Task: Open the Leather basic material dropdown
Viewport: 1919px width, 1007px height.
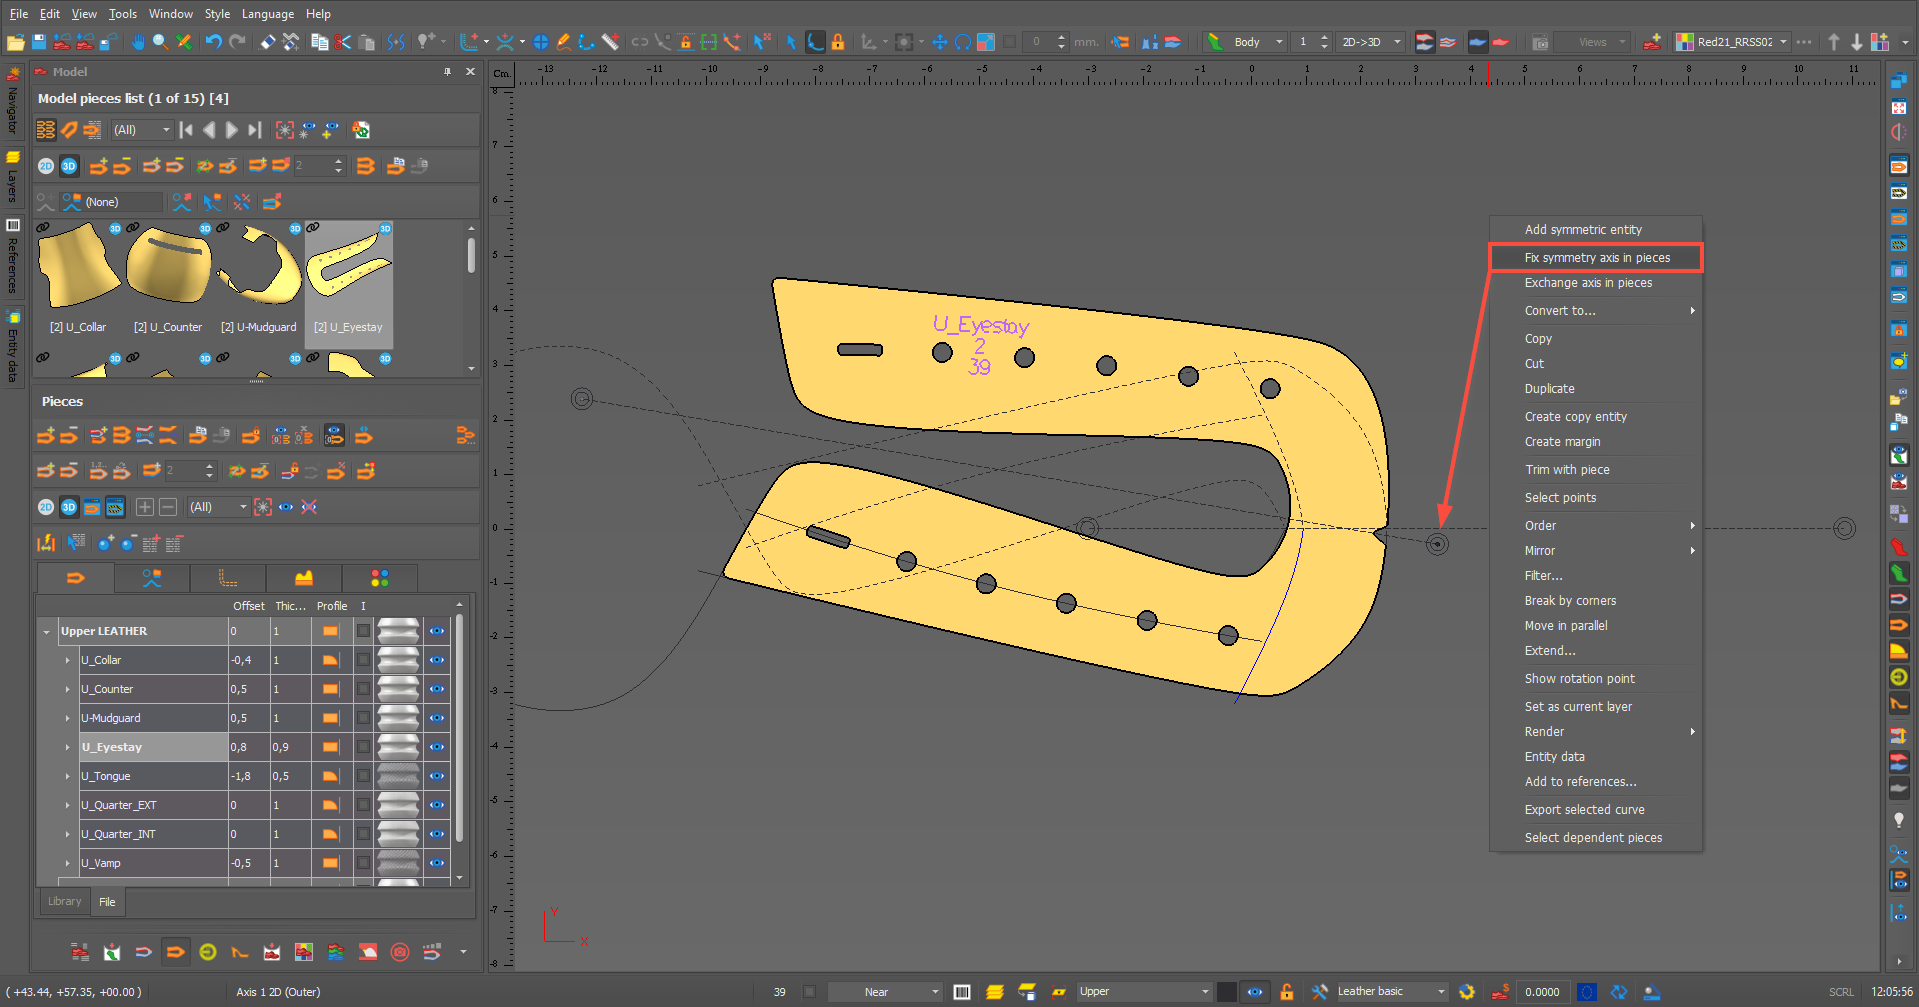Action: tap(1441, 992)
